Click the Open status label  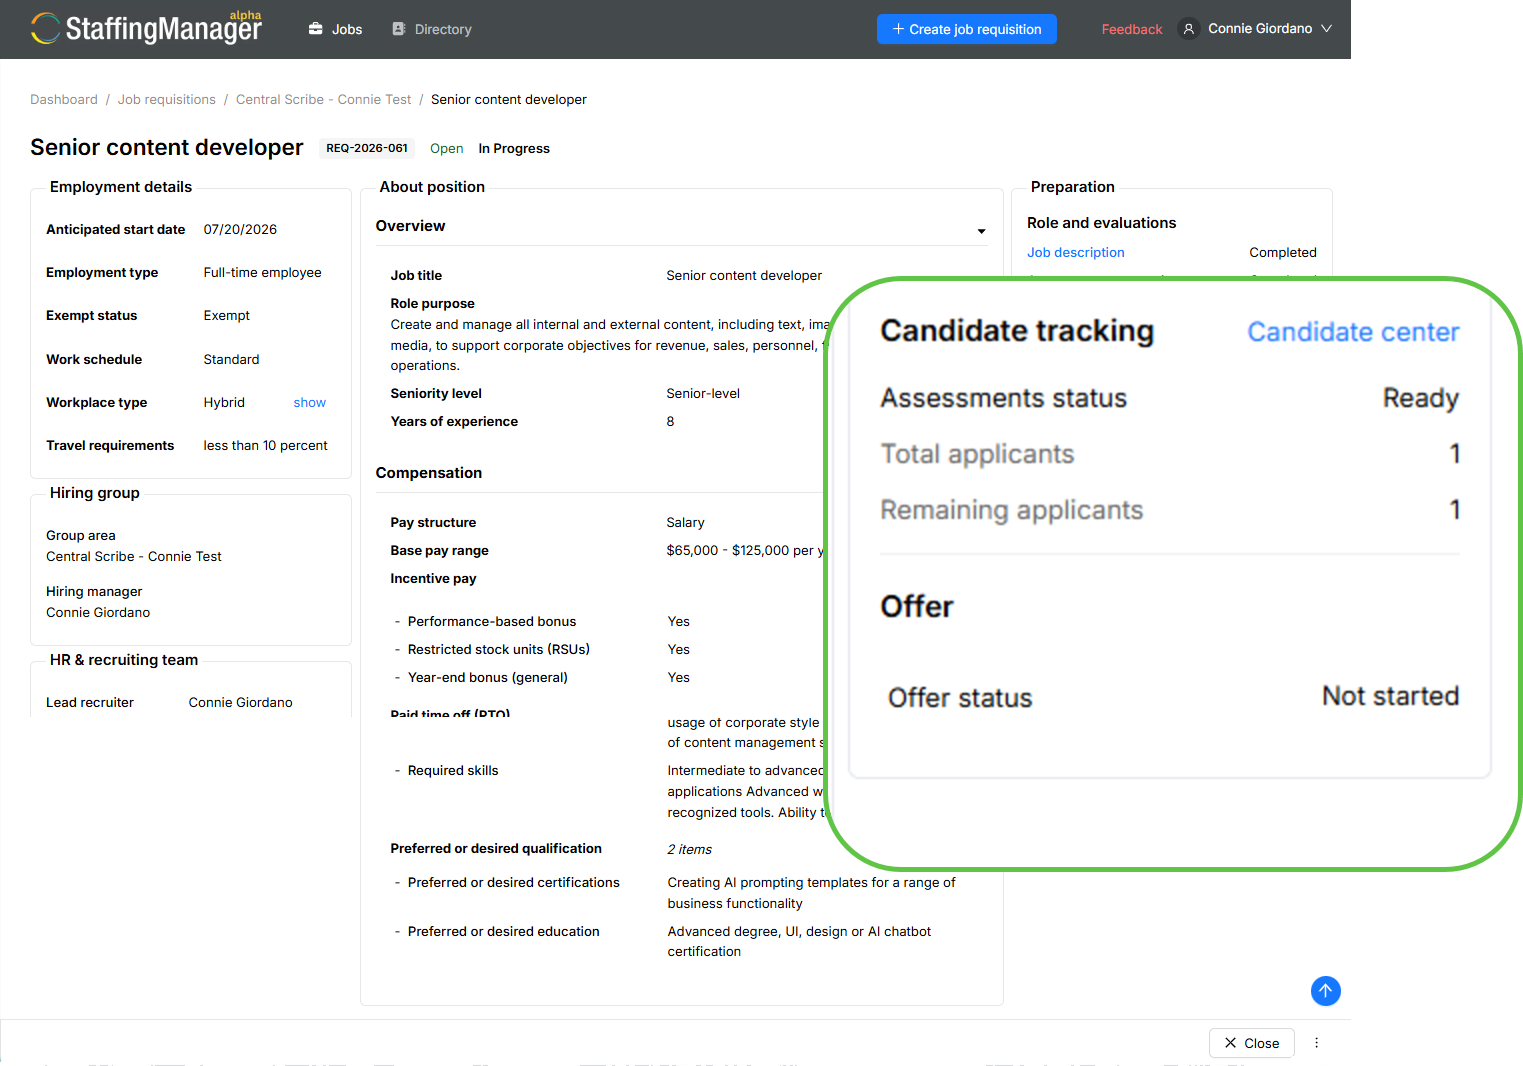tap(447, 149)
